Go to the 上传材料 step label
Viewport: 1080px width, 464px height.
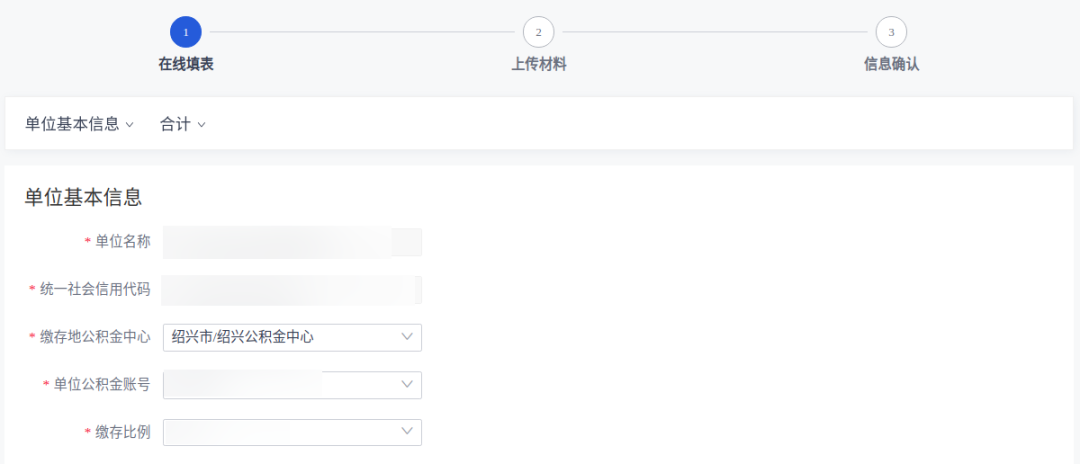pos(539,65)
